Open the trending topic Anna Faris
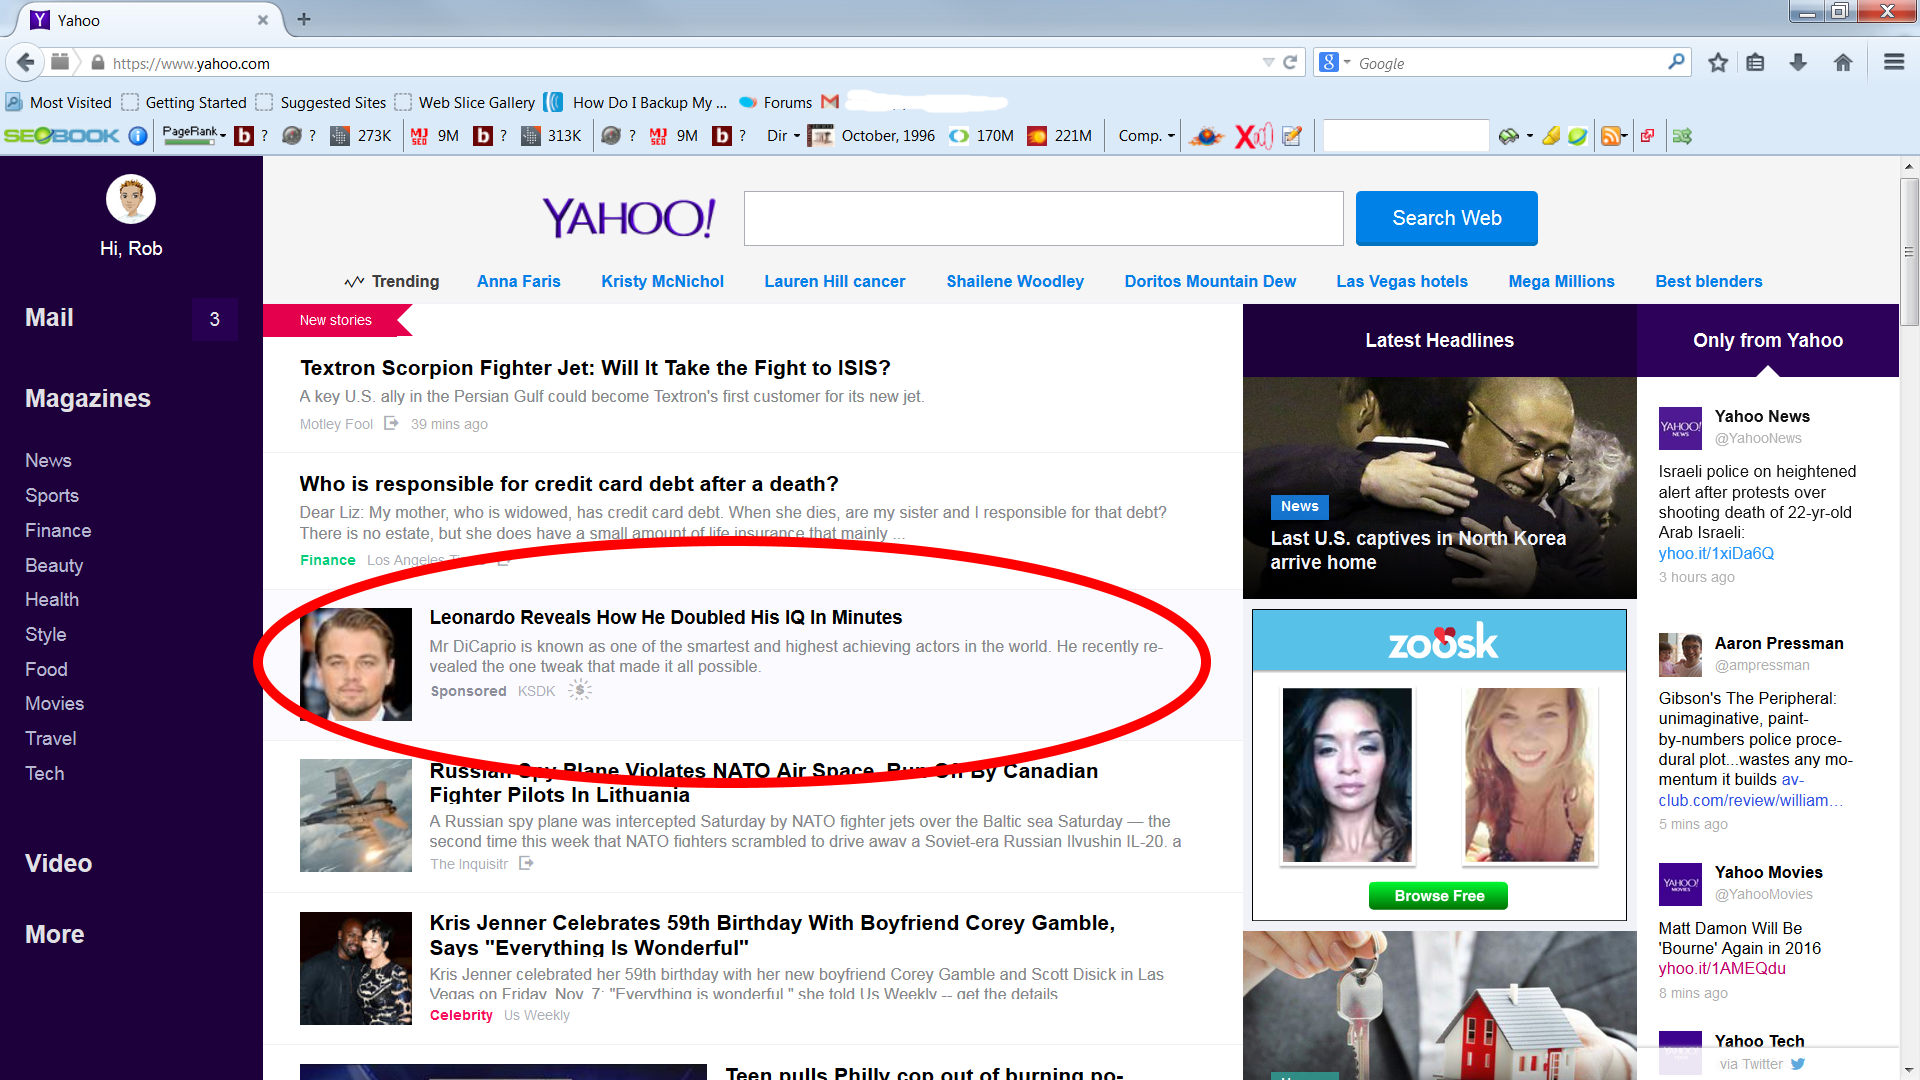The image size is (1920, 1080). click(x=518, y=281)
